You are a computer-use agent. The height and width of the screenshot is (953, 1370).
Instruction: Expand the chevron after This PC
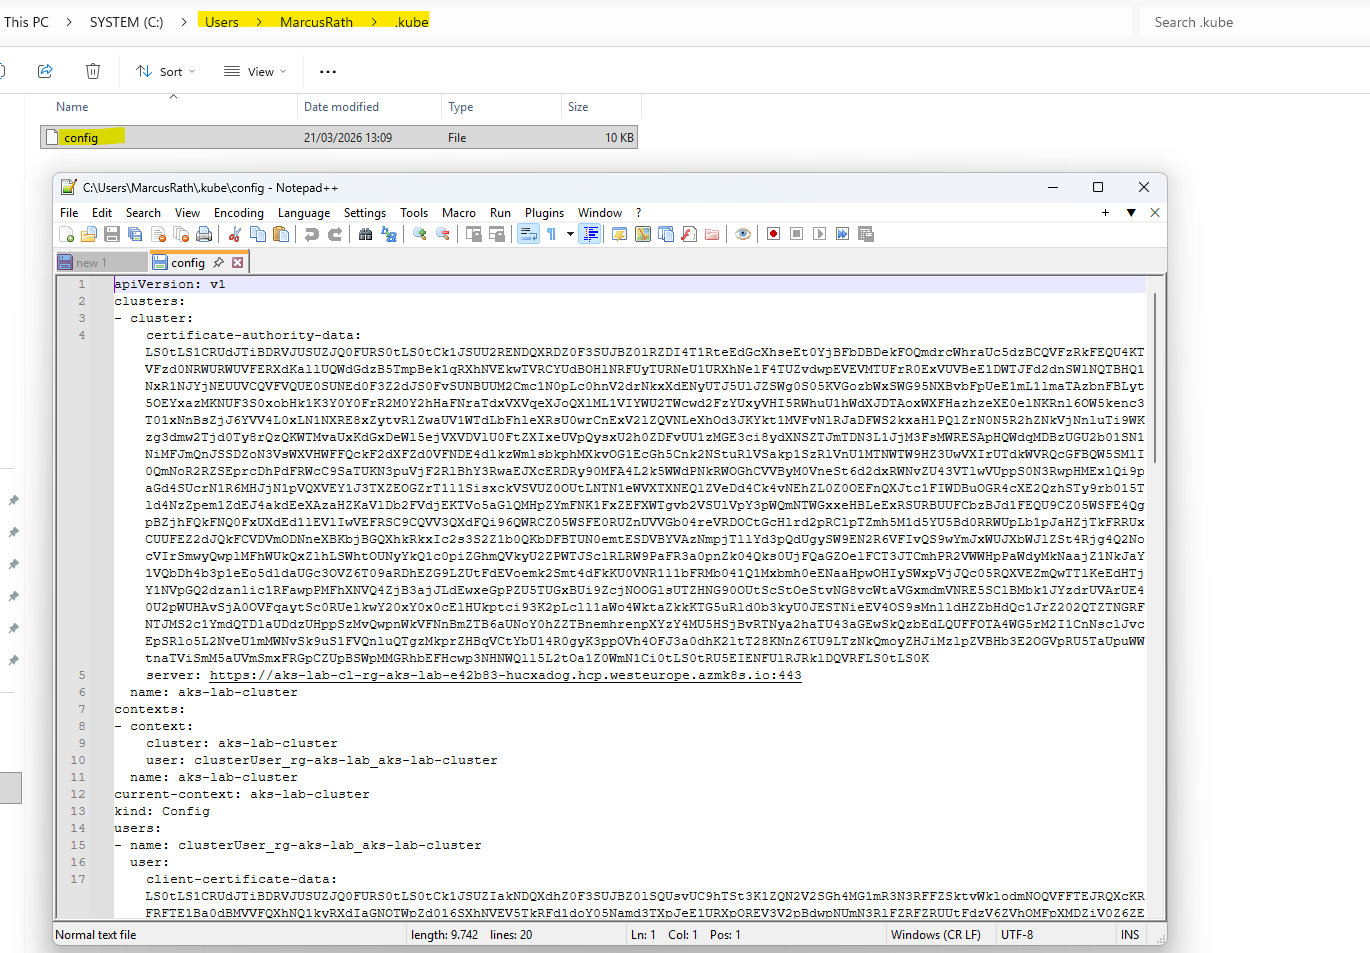[x=69, y=22]
